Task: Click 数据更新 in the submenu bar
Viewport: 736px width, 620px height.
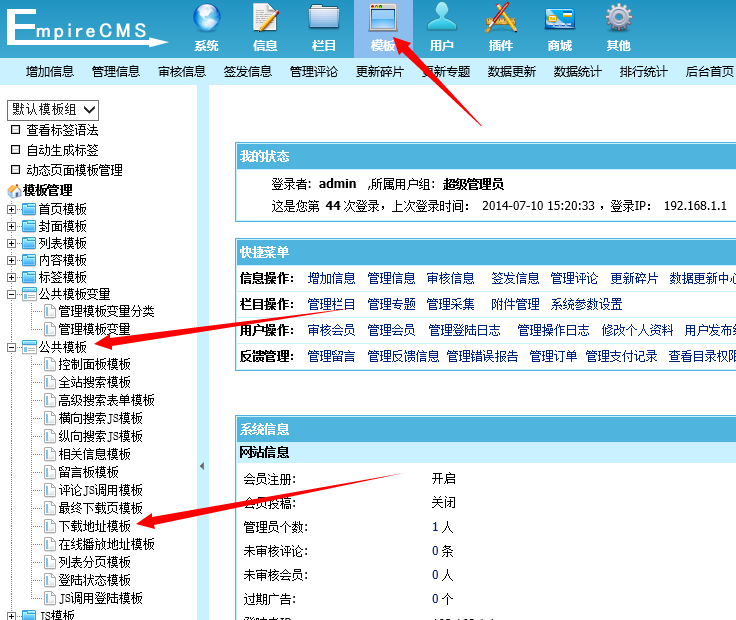Action: pos(511,72)
